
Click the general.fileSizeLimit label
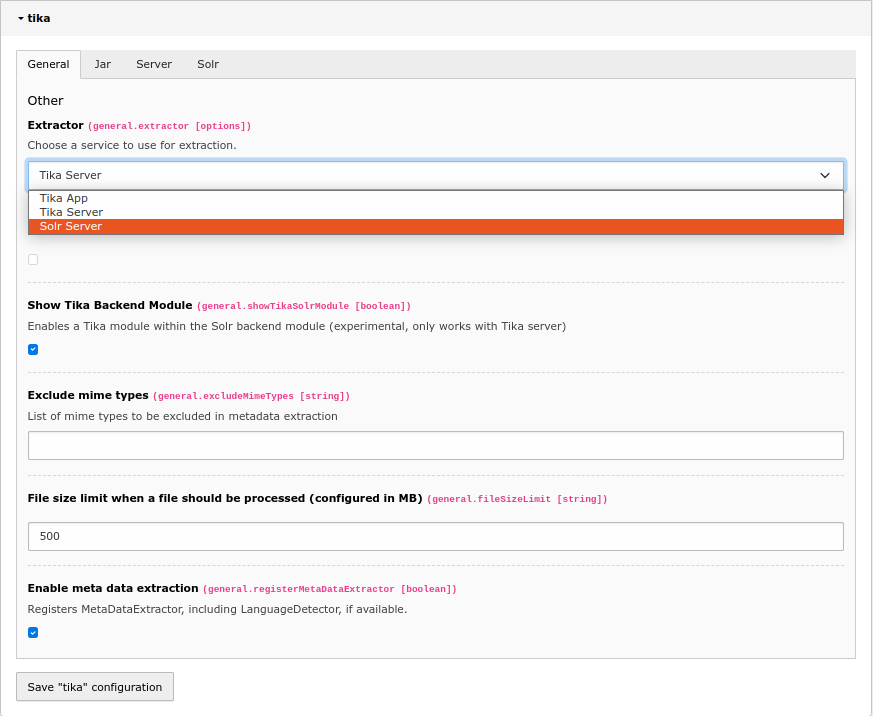click(517, 498)
